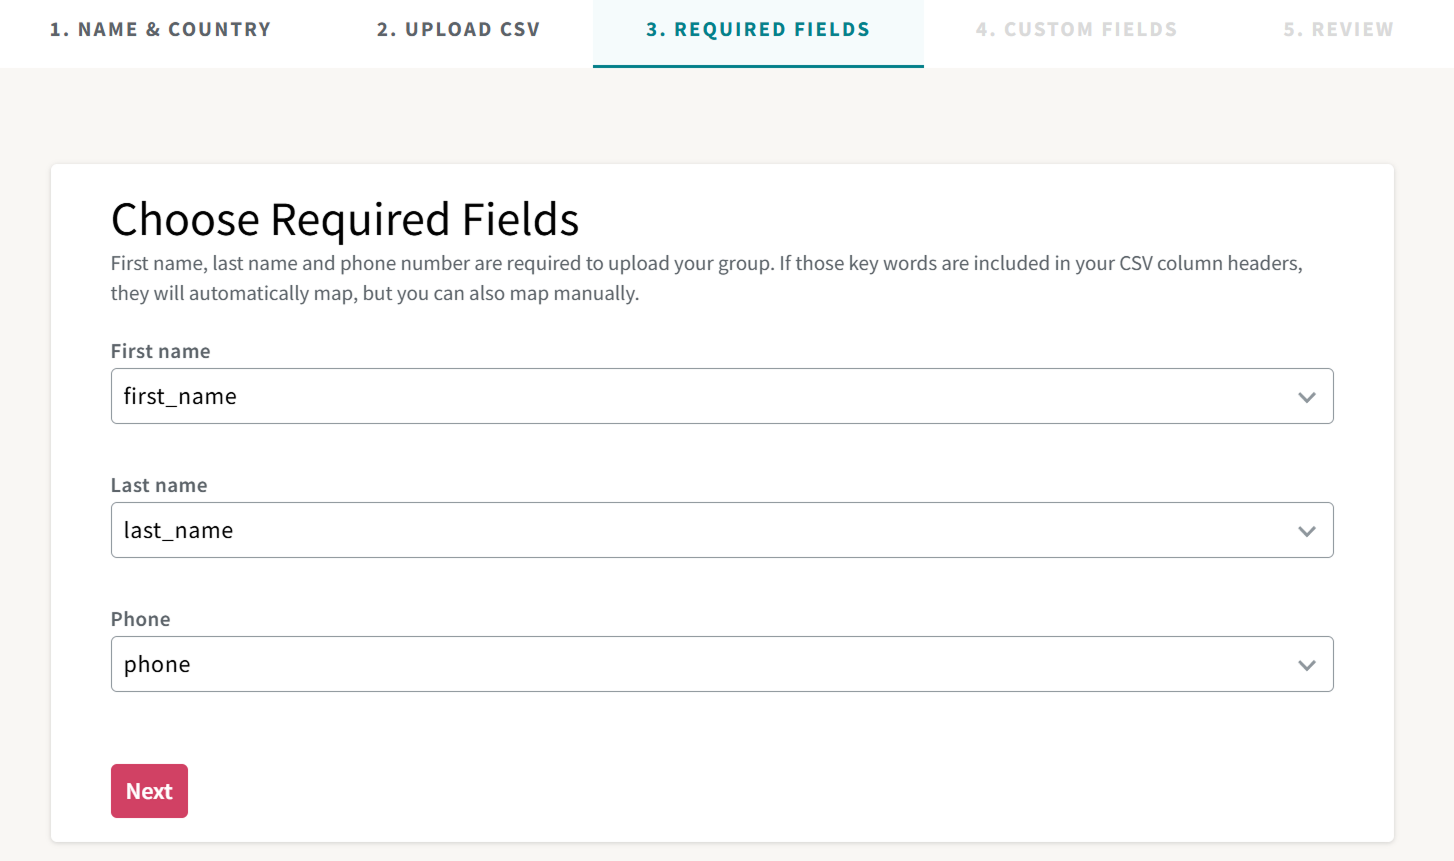Click the Next button
The width and height of the screenshot is (1454, 861).
pos(149,790)
